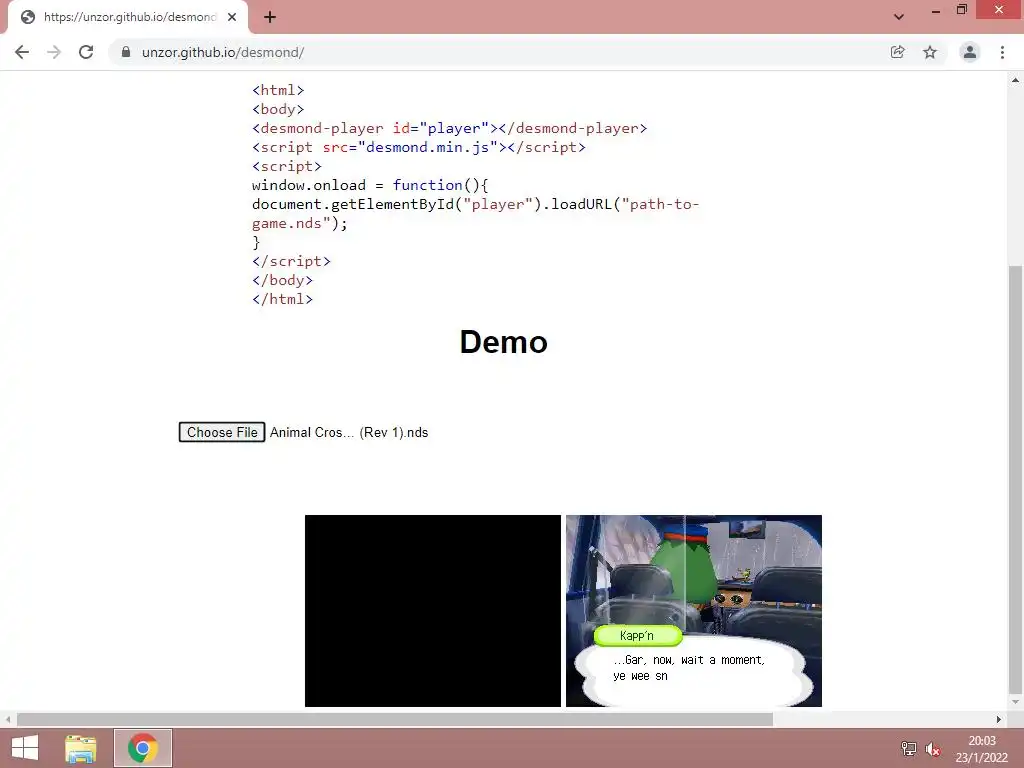
Task: Click the horizontal scrollbar left arrow
Action: coord(8,720)
